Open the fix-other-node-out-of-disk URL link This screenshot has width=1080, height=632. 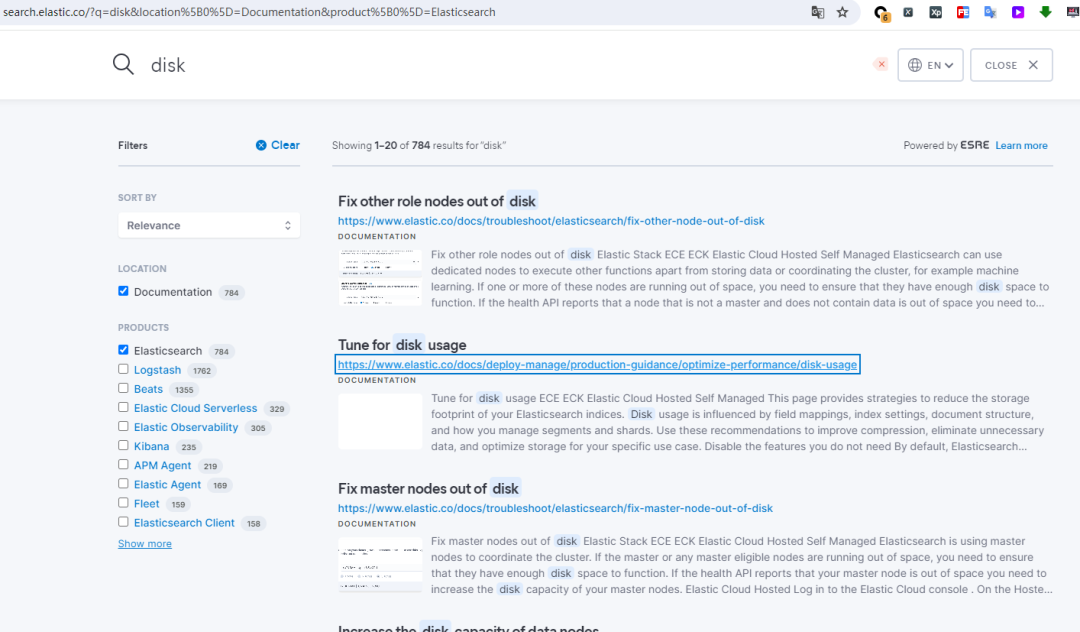[551, 221]
